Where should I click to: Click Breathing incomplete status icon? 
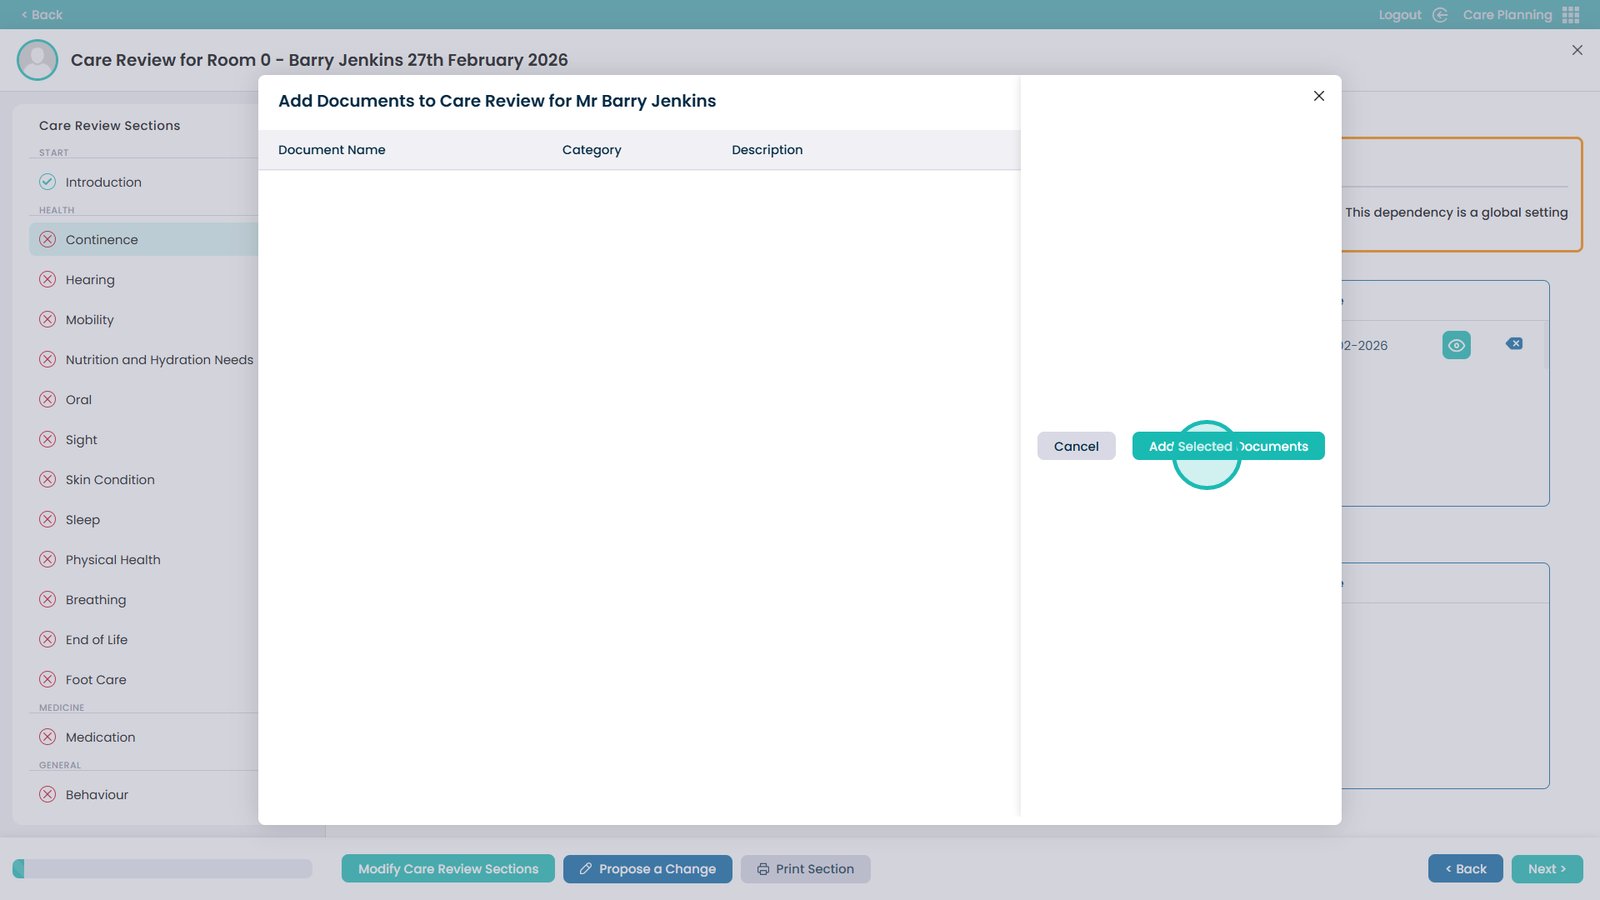(47, 600)
